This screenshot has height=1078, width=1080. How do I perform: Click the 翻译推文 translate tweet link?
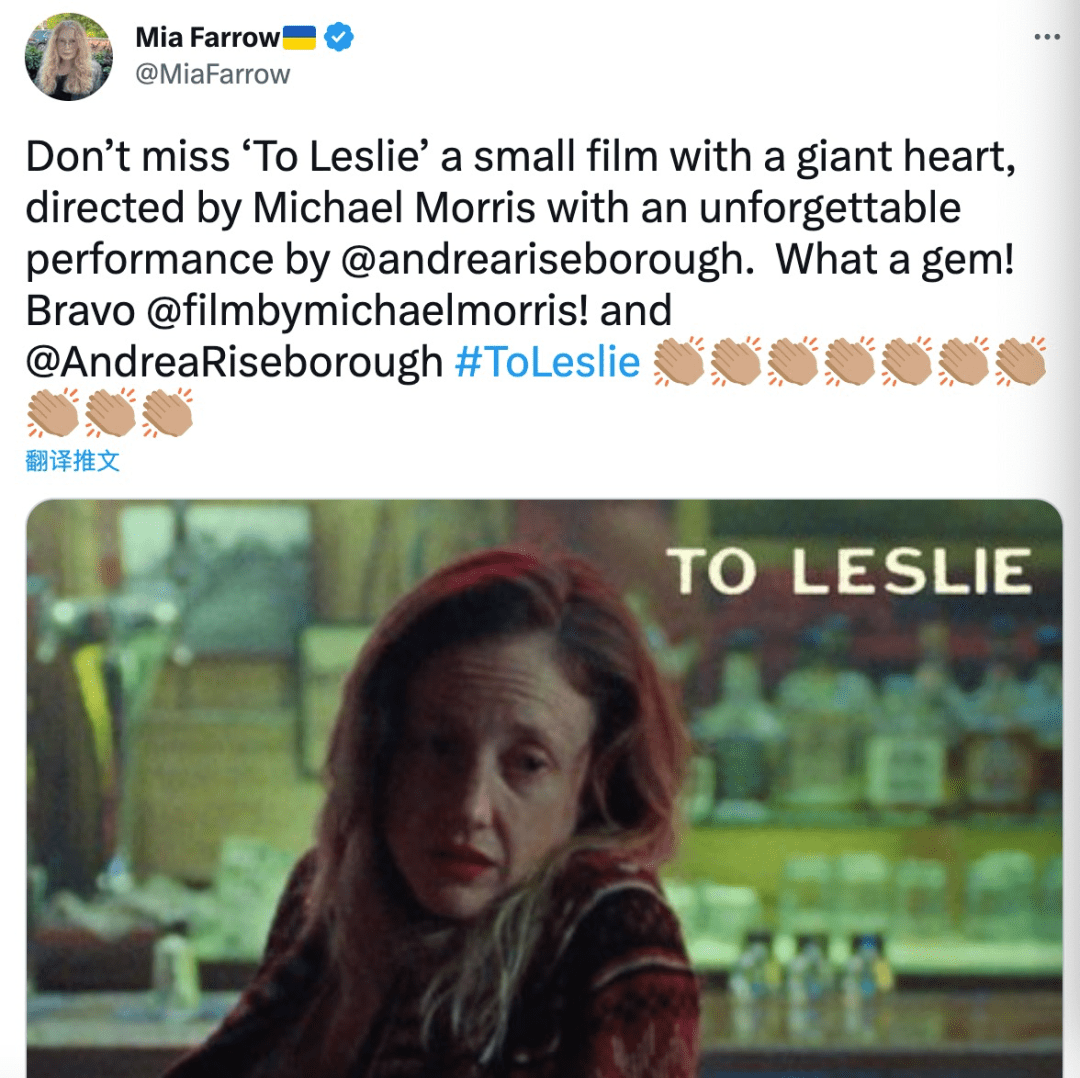[72, 461]
